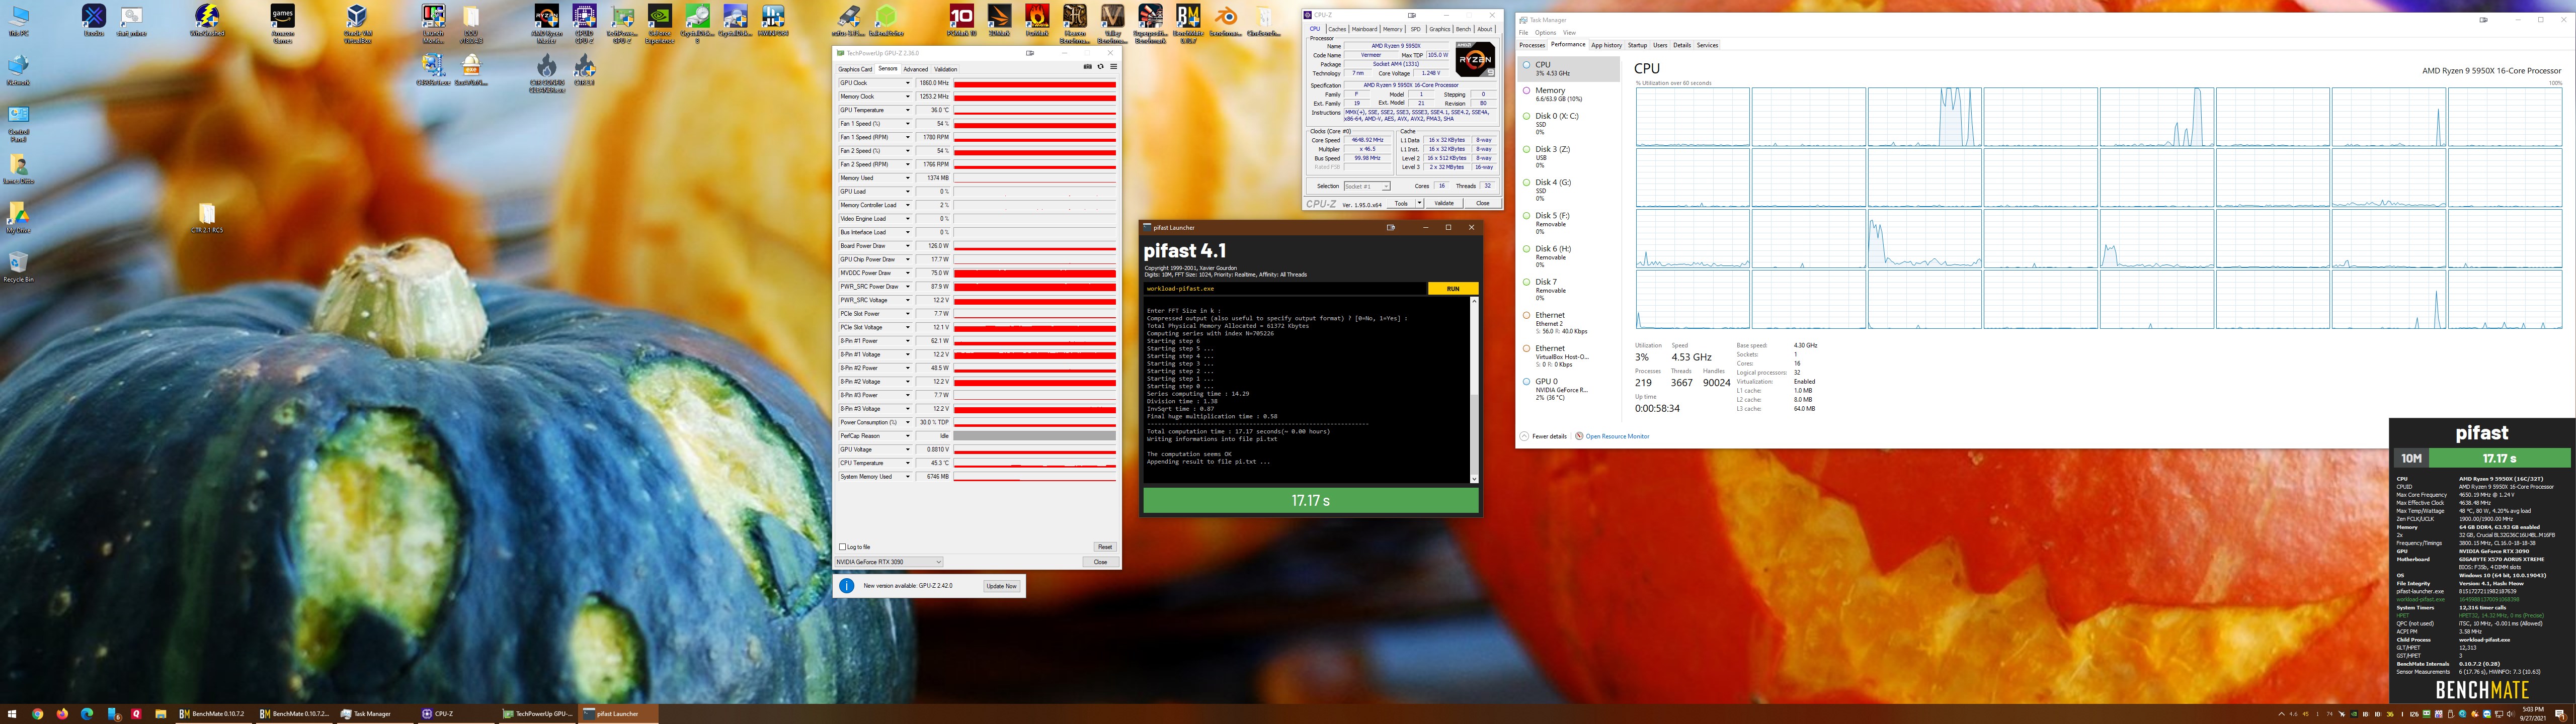This screenshot has width=2576, height=724.
Task: Select Ethernet VirtualBox Host-Only in Task Manager
Action: click(1568, 356)
